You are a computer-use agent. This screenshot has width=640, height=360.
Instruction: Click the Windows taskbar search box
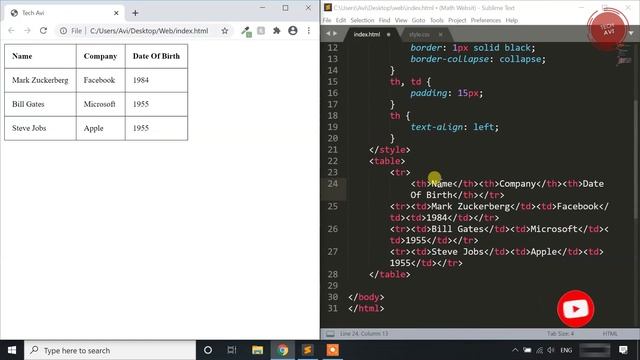pyautogui.click(x=110, y=350)
